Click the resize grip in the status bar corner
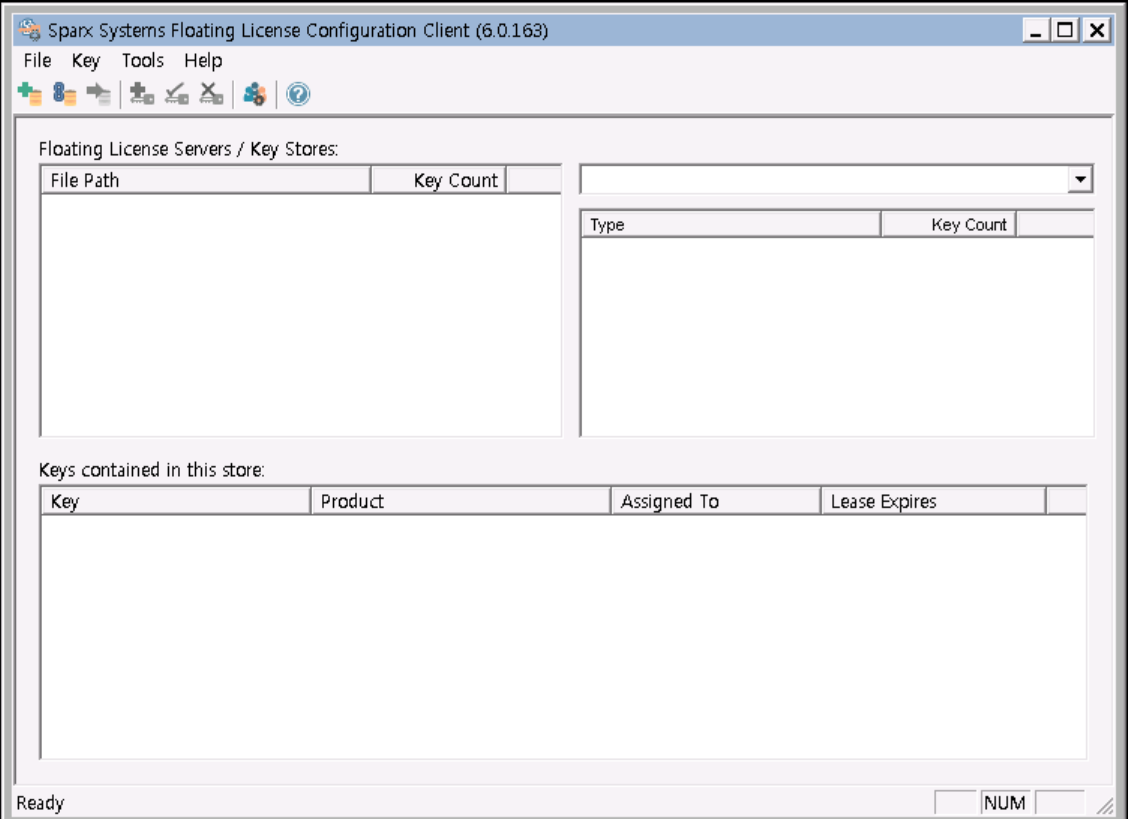The image size is (1128, 819). point(1105,806)
